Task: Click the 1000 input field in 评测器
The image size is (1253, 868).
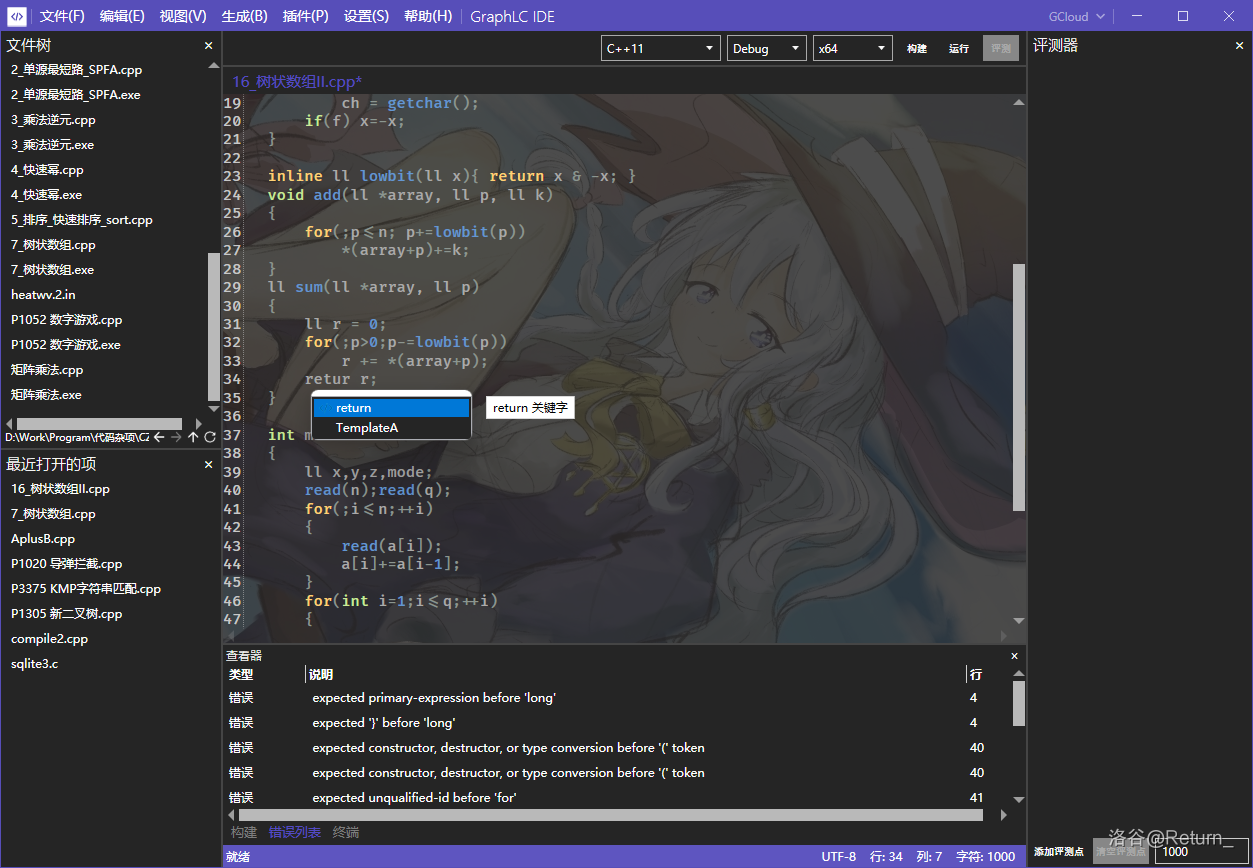Action: pos(1200,851)
